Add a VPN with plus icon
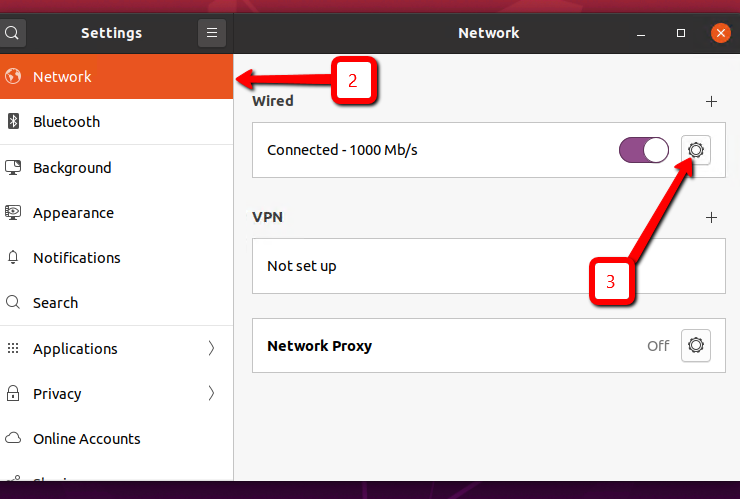Screen dimensions: 740x499 click(711, 217)
